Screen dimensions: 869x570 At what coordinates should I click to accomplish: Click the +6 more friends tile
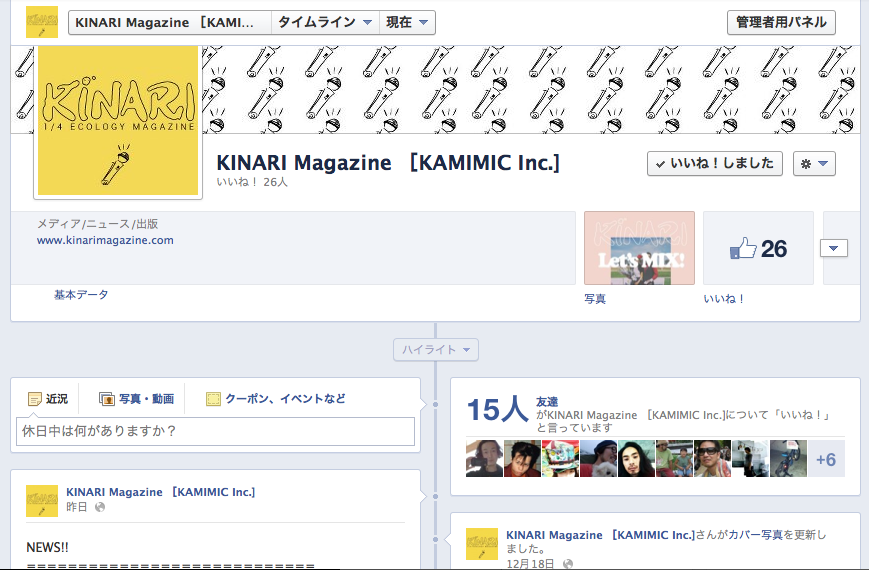(826, 459)
